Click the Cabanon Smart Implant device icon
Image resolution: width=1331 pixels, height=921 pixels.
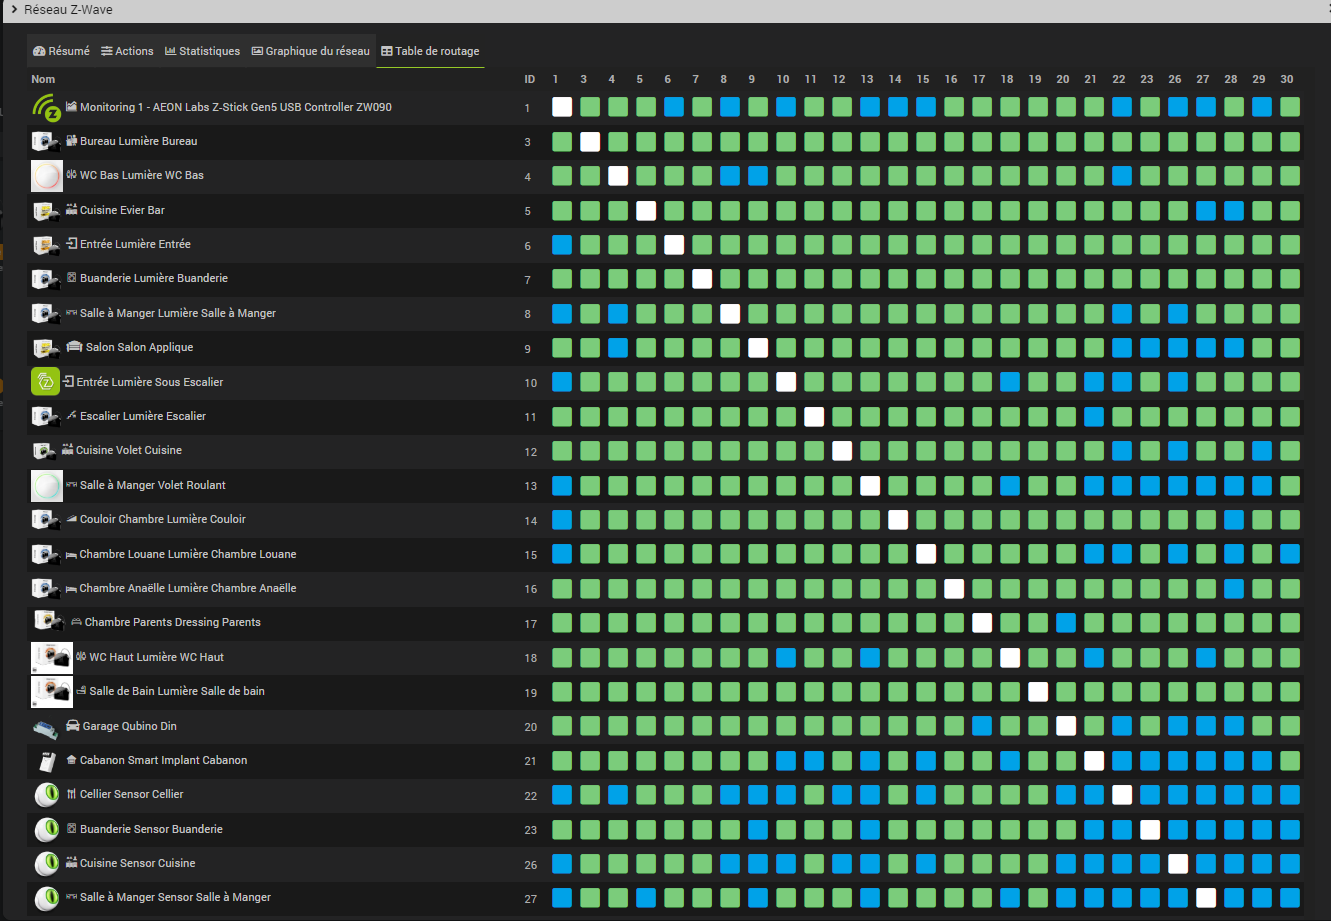point(46,761)
